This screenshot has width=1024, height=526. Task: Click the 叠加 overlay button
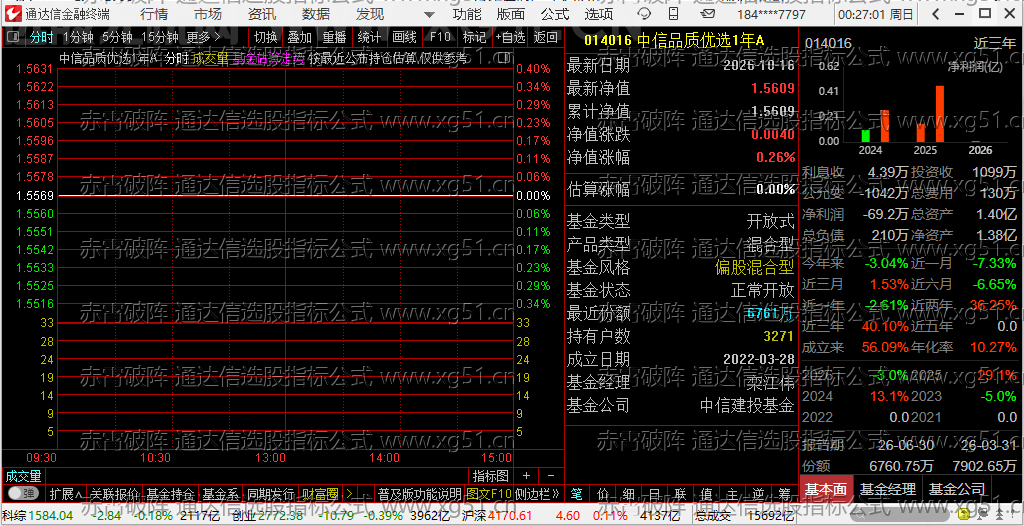[x=300, y=37]
